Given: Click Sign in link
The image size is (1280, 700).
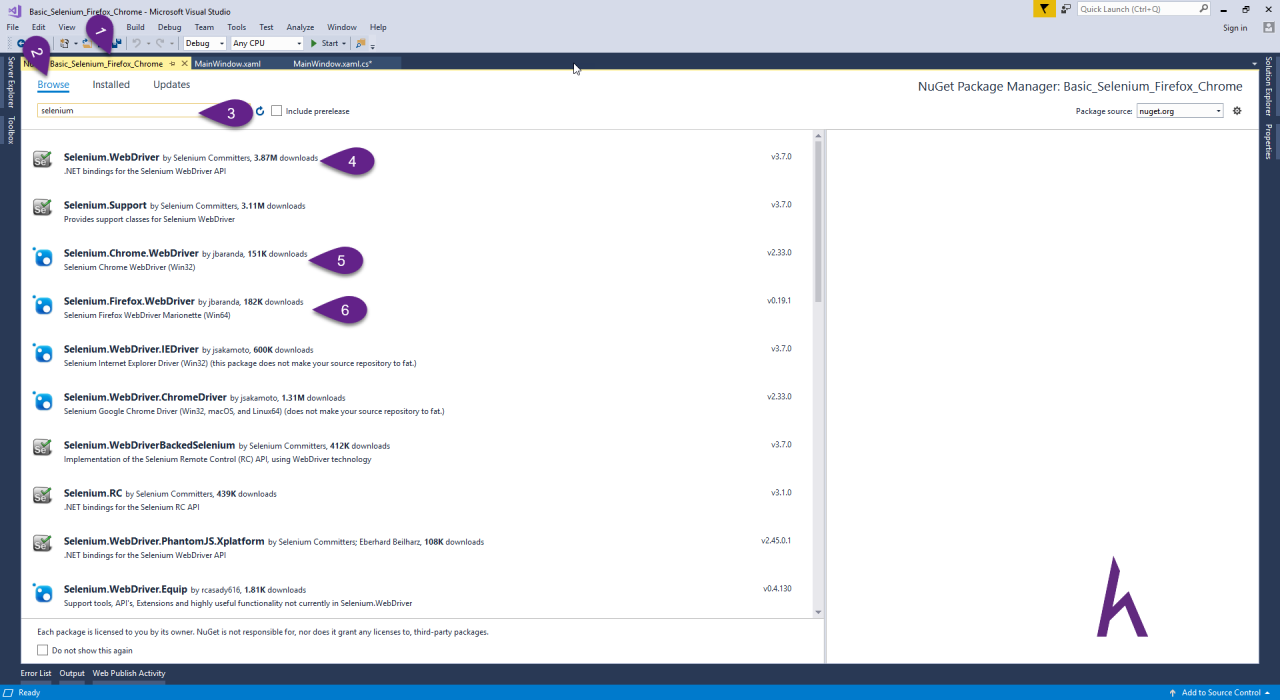Looking at the screenshot, I should [x=1235, y=28].
